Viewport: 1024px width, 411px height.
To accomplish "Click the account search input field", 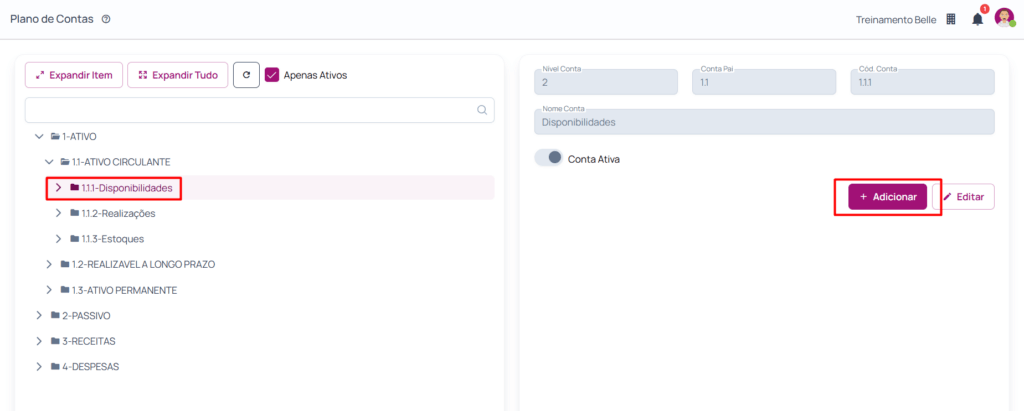I will click(x=250, y=110).
